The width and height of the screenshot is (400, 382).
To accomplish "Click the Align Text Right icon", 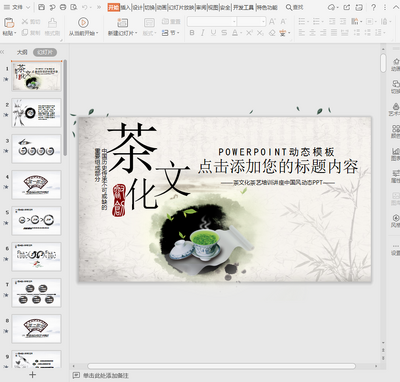I will coord(323,33).
